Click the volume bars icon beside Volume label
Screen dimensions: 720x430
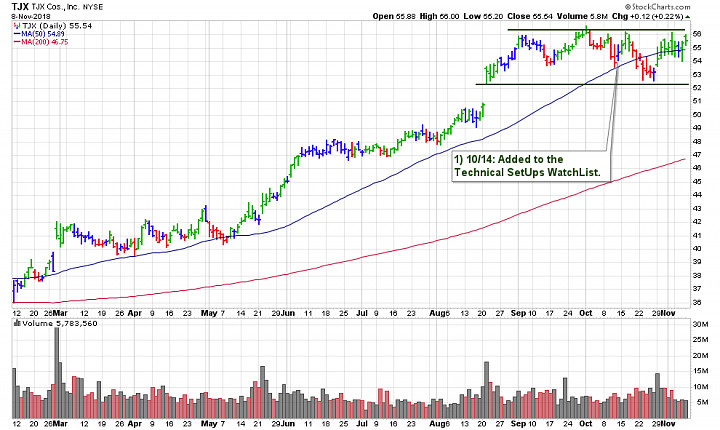(x=17, y=323)
